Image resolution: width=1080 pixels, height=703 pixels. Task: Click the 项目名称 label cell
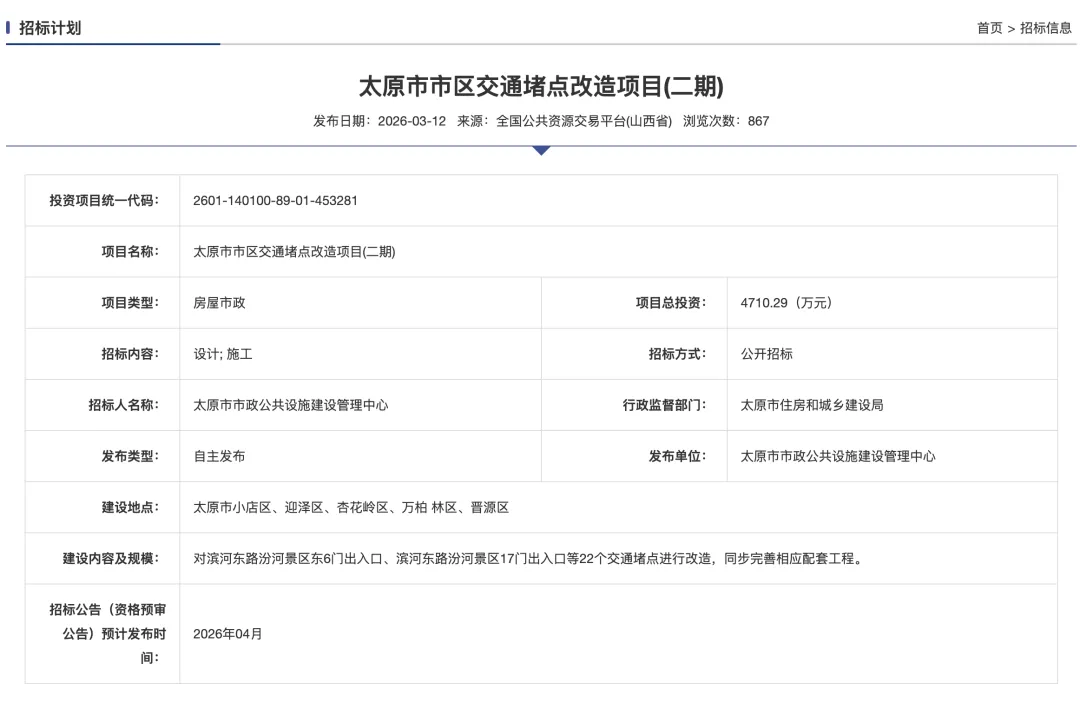[x=103, y=251]
